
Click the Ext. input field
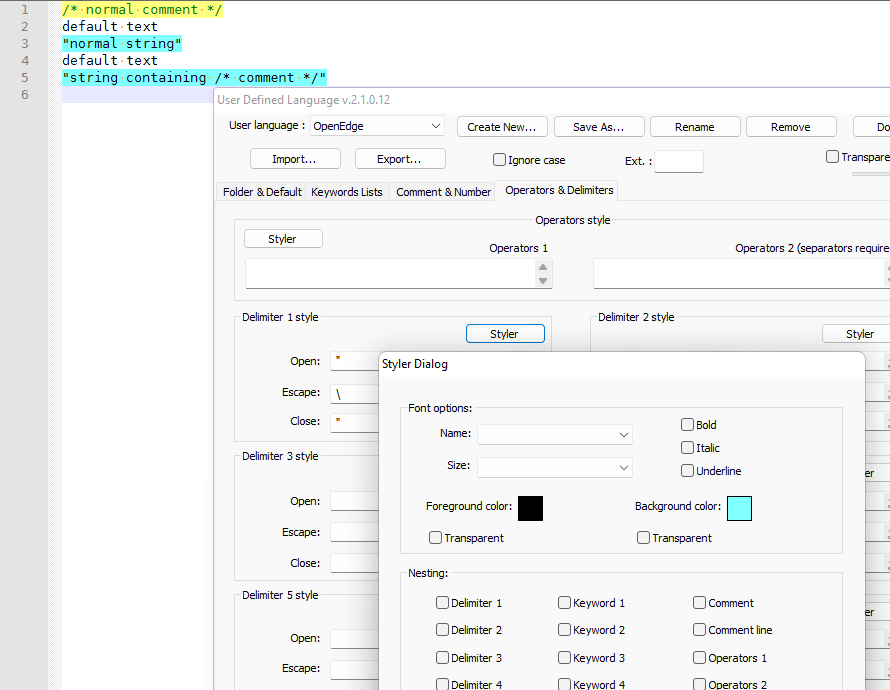click(679, 161)
